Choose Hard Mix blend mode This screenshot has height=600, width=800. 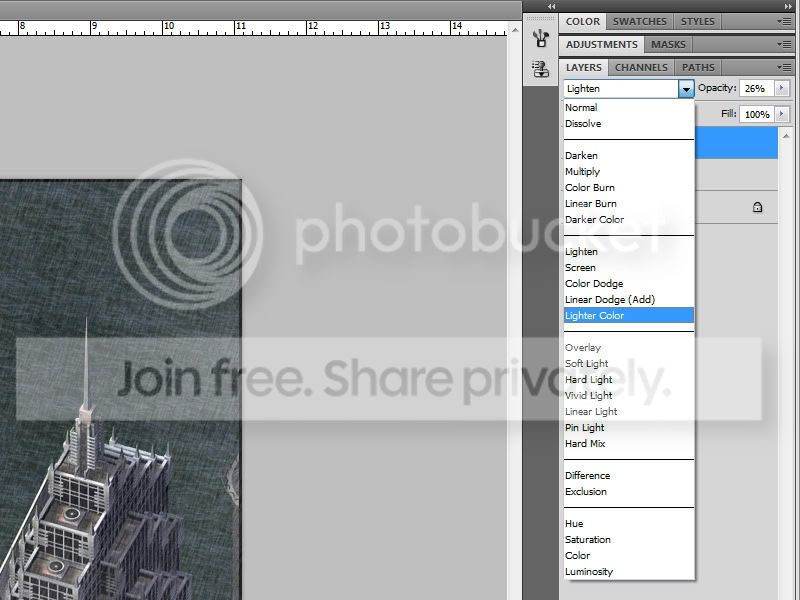click(629, 443)
